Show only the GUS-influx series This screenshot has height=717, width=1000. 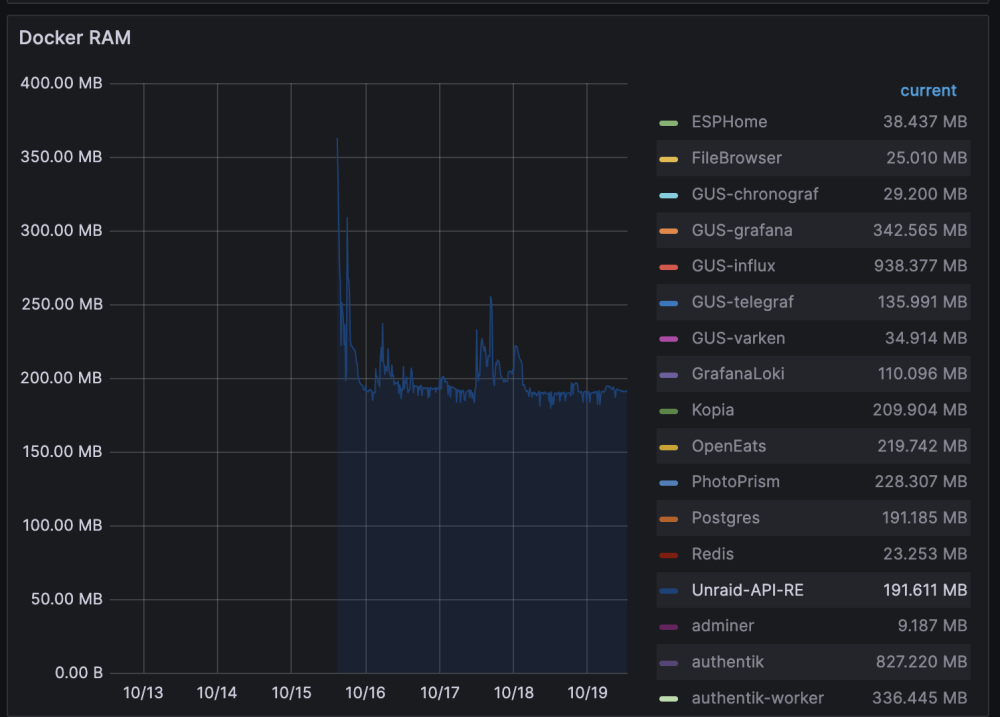pyautogui.click(x=733, y=266)
